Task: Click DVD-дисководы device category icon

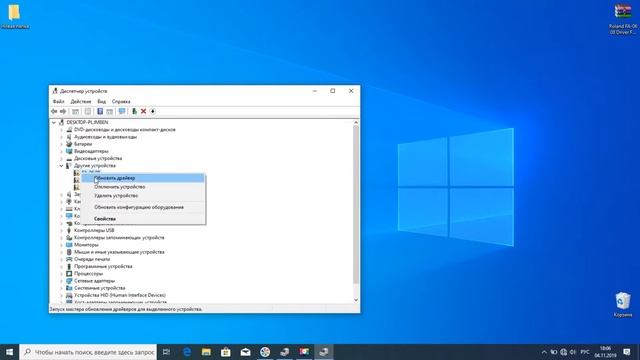Action: coord(69,129)
